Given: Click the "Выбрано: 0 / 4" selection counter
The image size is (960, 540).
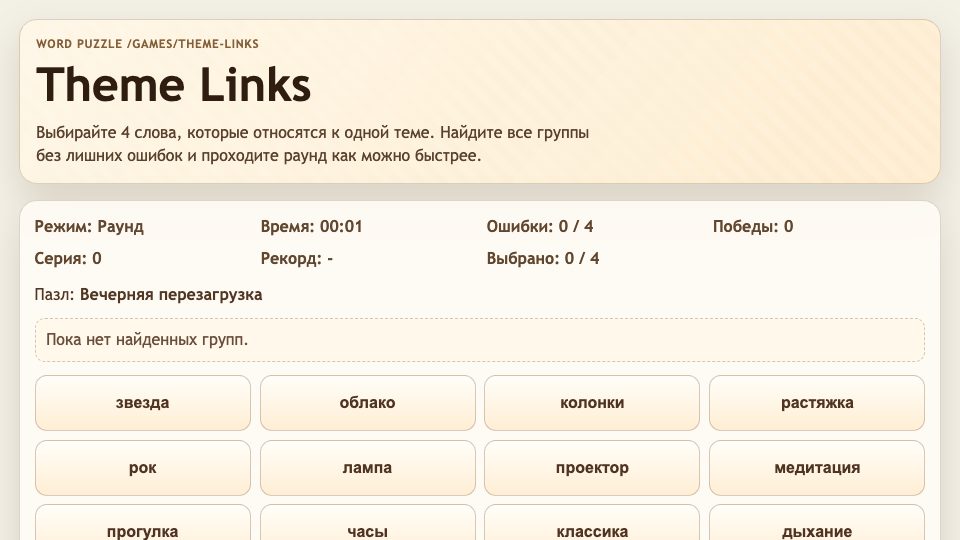Looking at the screenshot, I should coord(543,259).
